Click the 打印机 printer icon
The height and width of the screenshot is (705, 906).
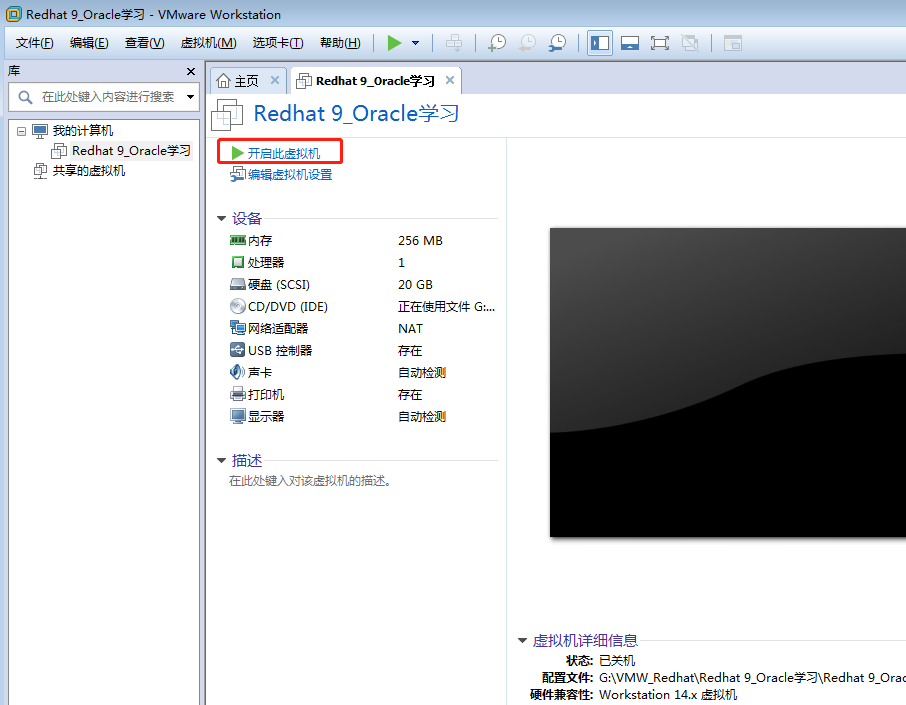click(237, 394)
